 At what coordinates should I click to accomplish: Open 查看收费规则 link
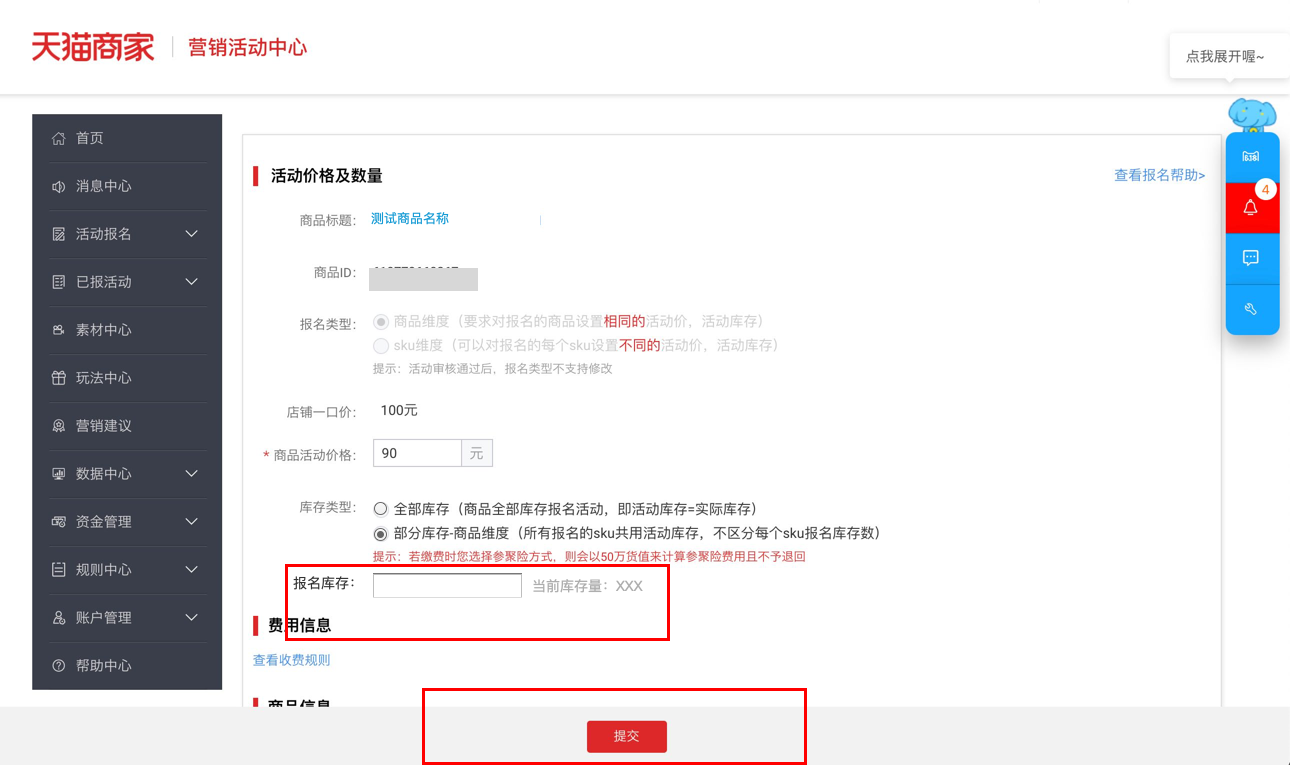(291, 660)
